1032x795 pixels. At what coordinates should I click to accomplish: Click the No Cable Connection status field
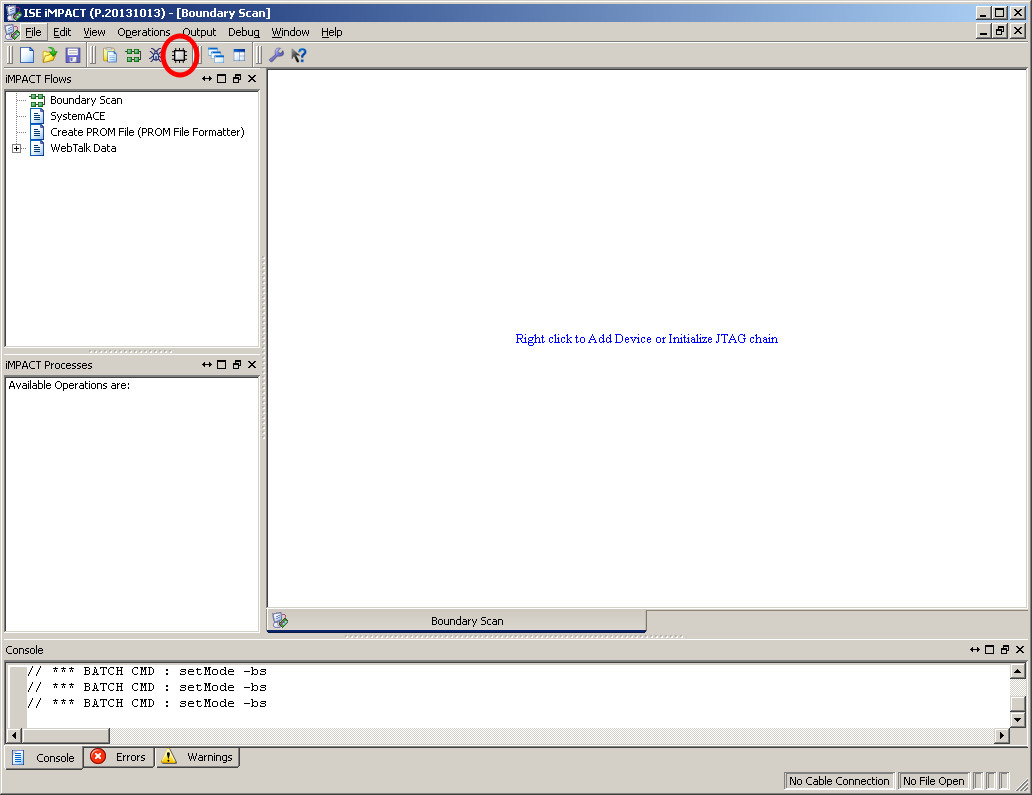(839, 781)
